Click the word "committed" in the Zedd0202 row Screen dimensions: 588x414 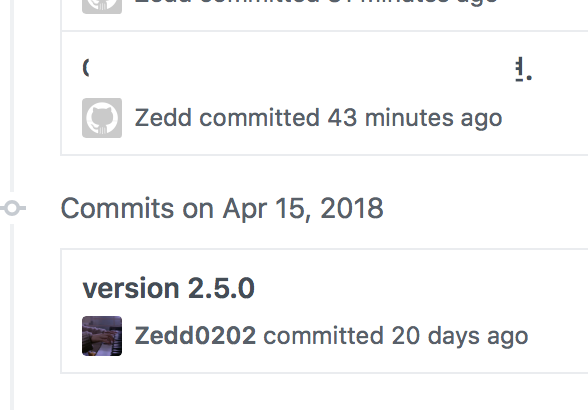pos(324,336)
